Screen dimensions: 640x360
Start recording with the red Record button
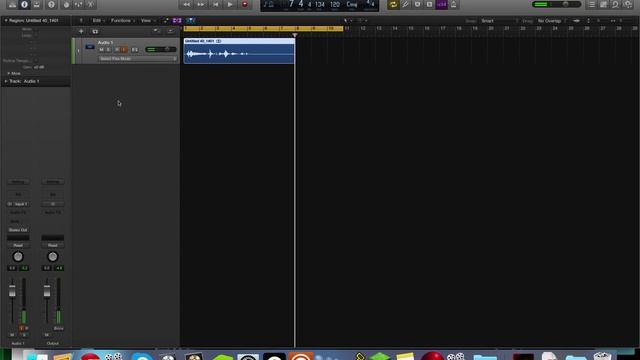coord(245,4)
